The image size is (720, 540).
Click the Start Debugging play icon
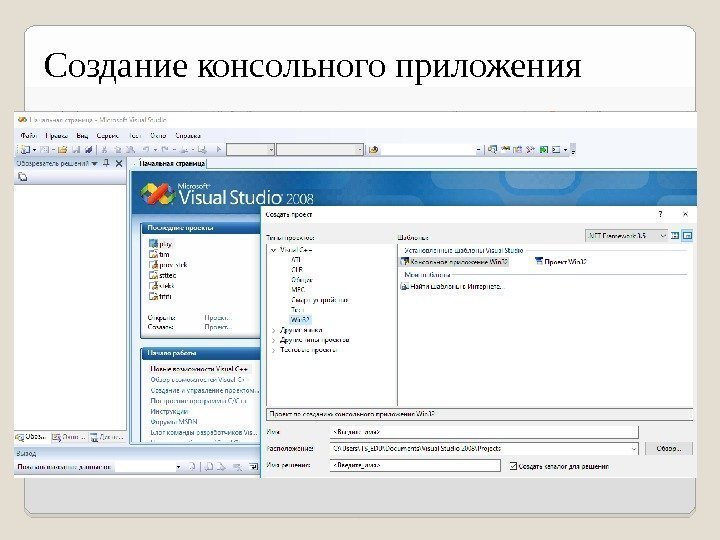pyautogui.click(x=219, y=150)
